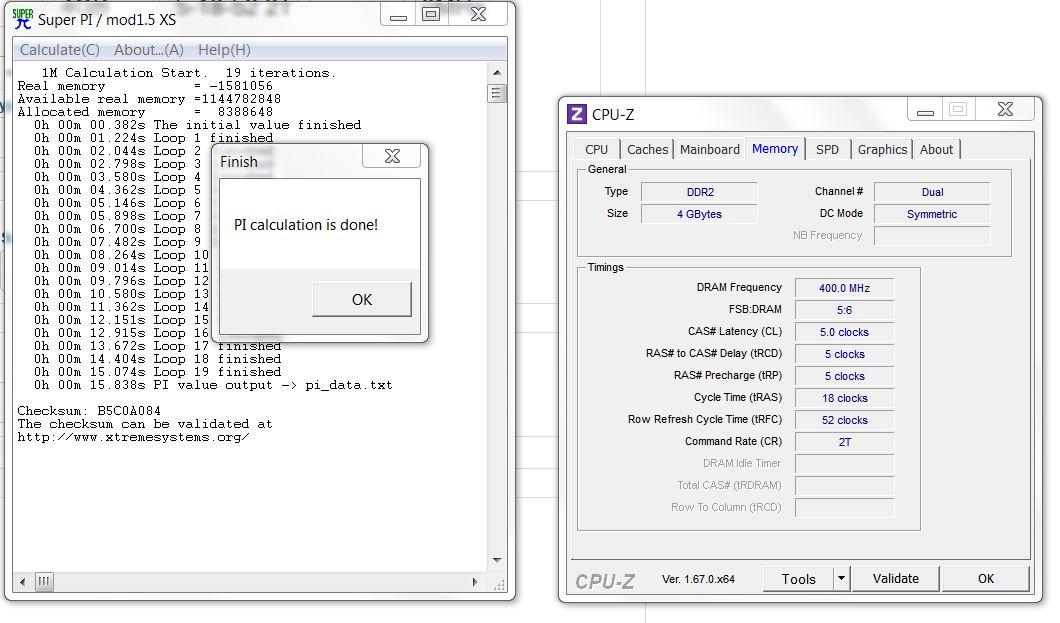Click the Channel # field showing Dual
The width and height of the screenshot is (1060, 623).
click(x=932, y=192)
